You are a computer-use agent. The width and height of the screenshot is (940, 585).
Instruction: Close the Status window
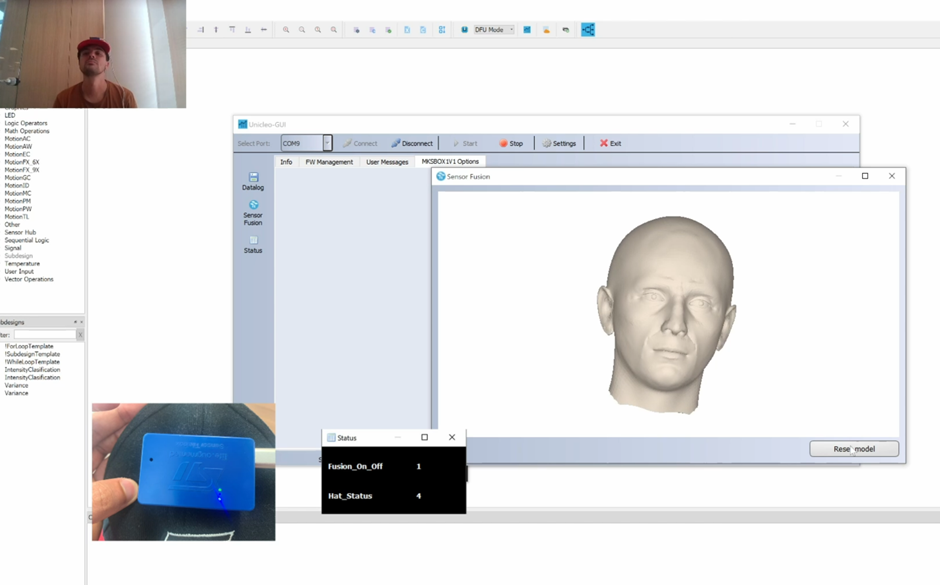452,438
